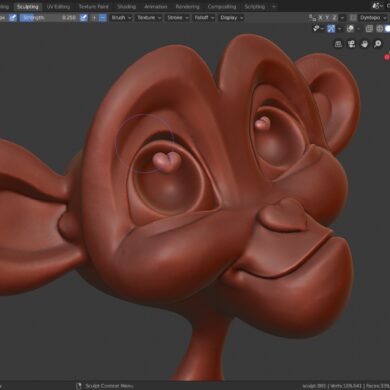Enable the Dyntopo checkbox

[353, 18]
